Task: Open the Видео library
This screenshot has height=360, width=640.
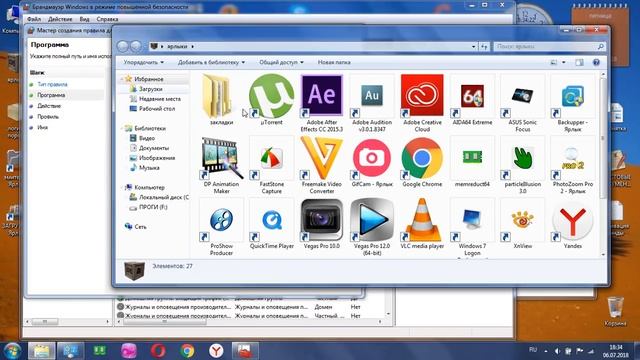Action: 147,138
